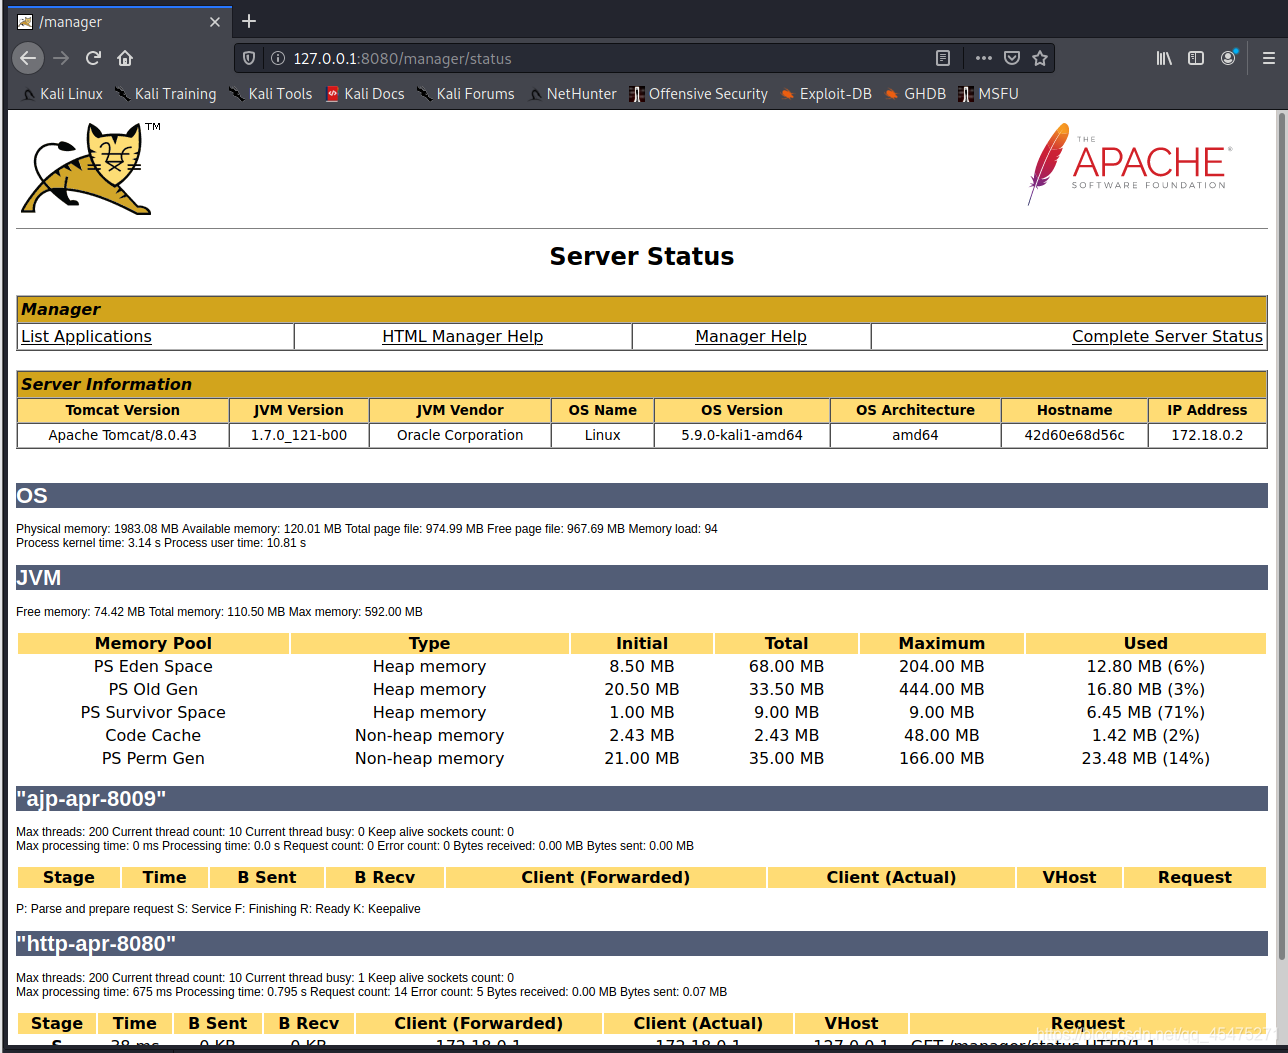Click the PS Perm Gen row label

pyautogui.click(x=153, y=759)
